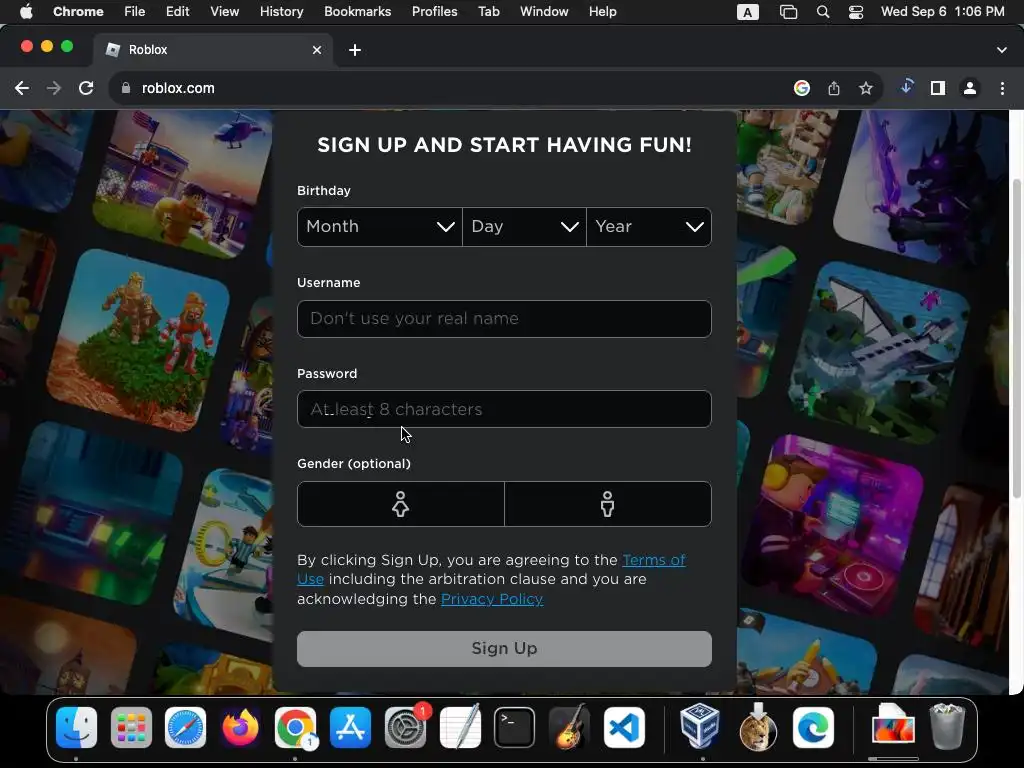The height and width of the screenshot is (768, 1024).
Task: Open Finder from the dock
Action: click(76, 727)
